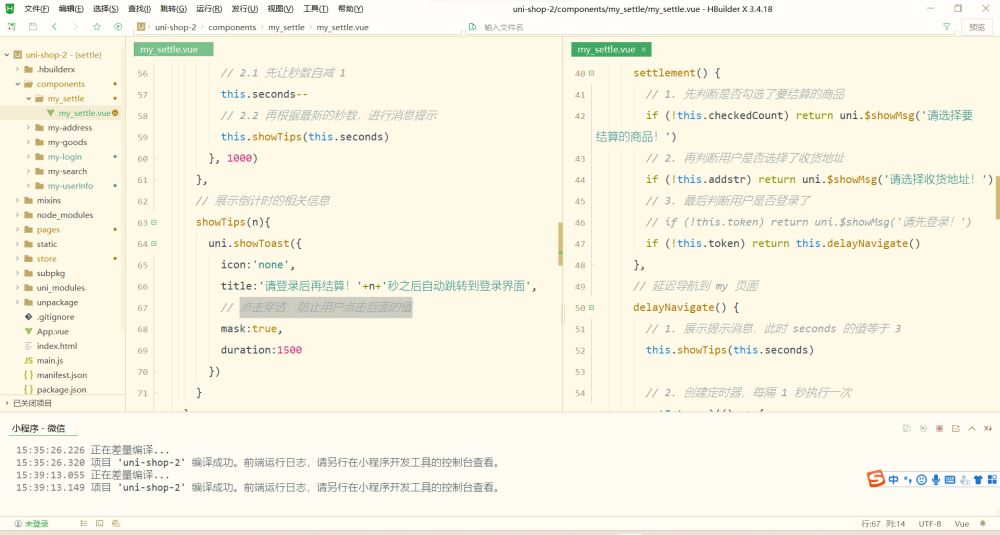Open the 运行(R) menu
1000x535 pixels.
click(209, 9)
